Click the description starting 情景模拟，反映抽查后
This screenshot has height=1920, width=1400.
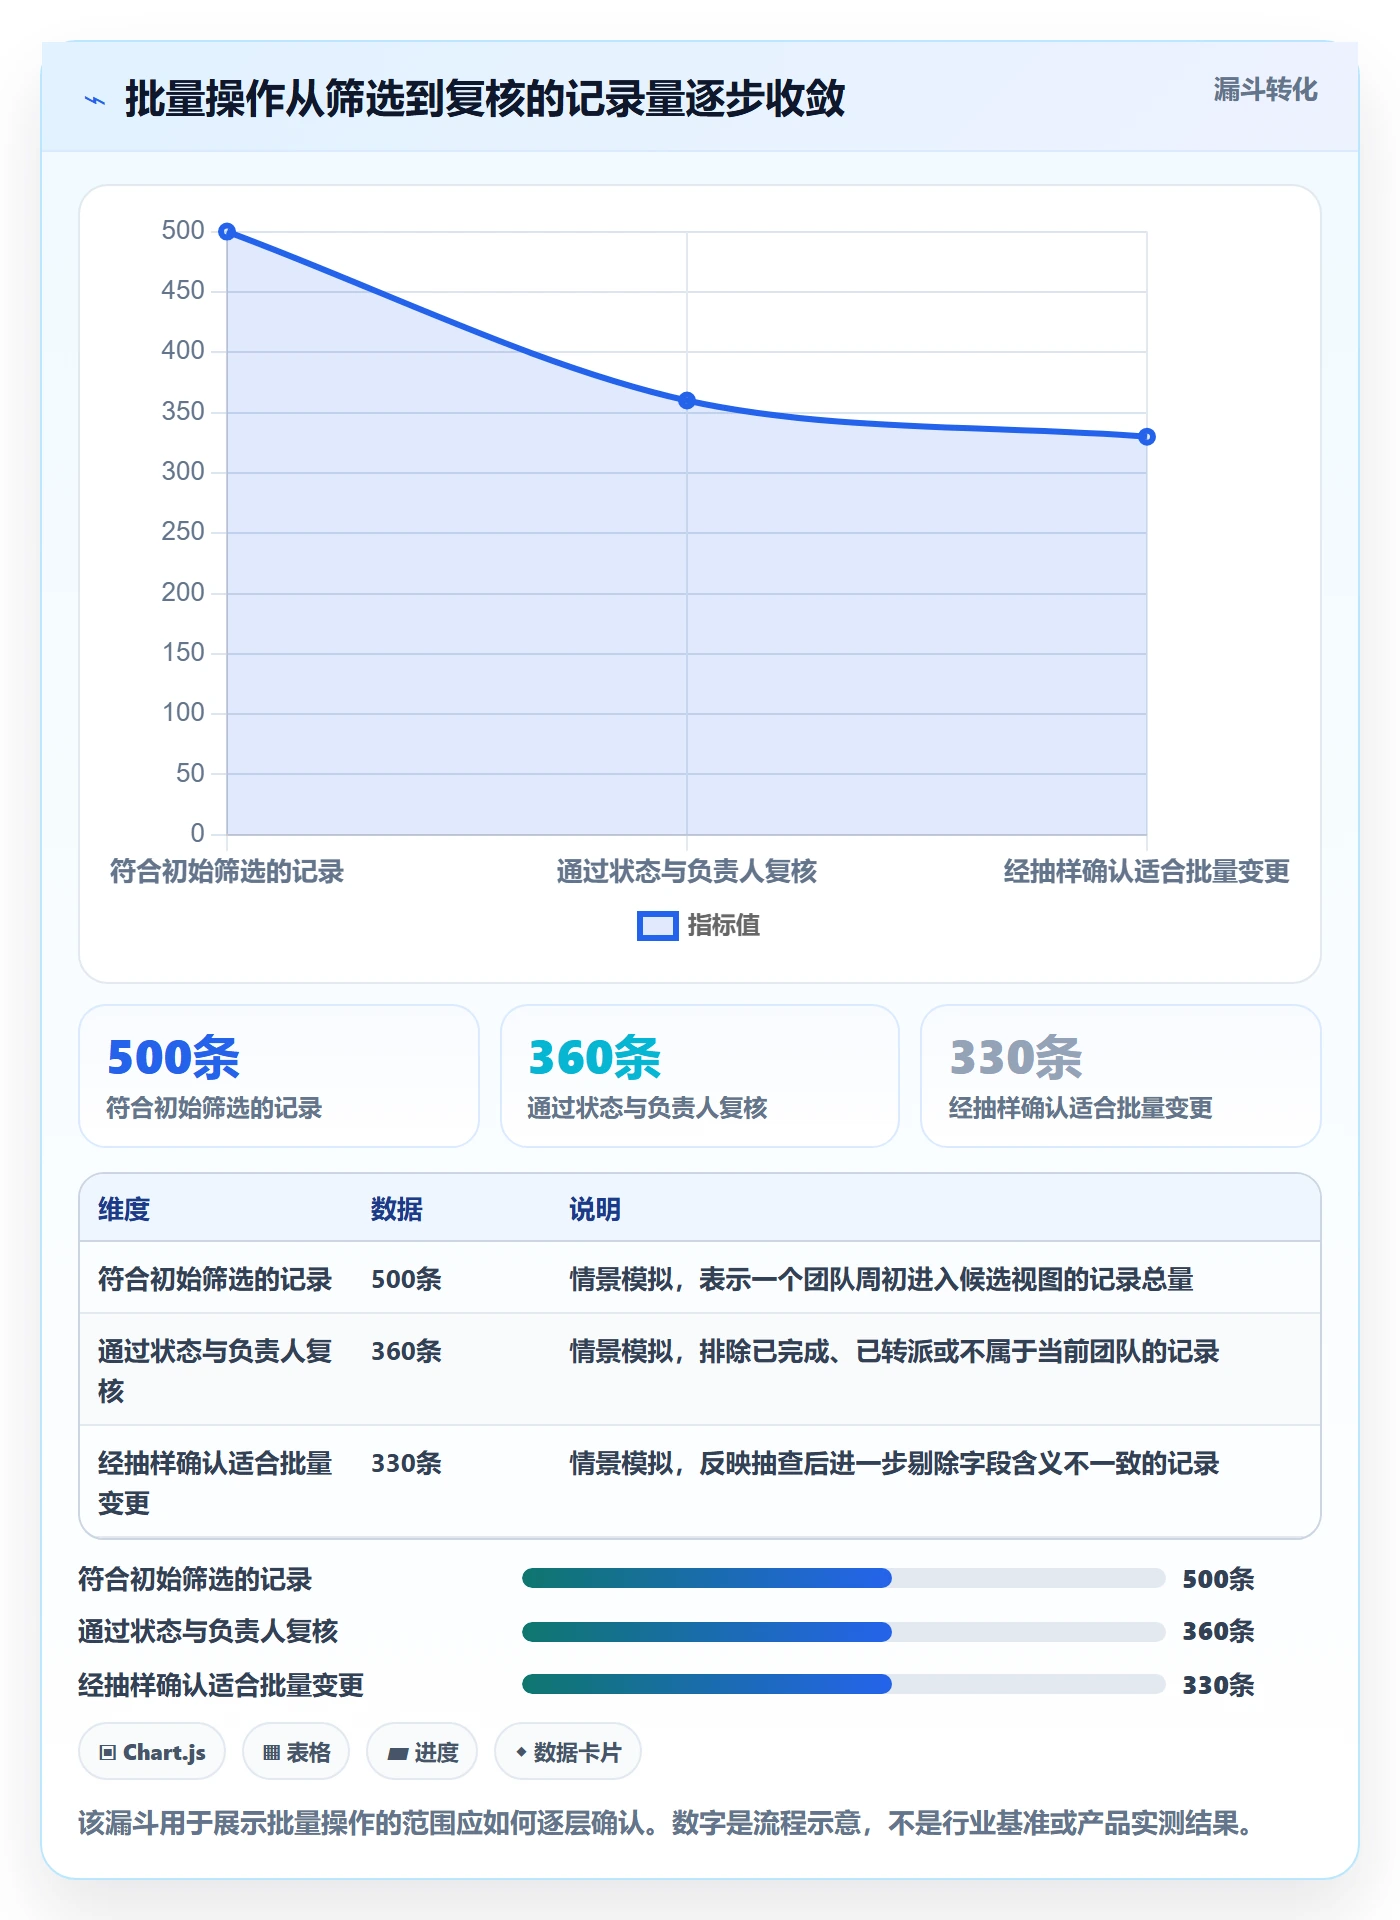tap(895, 1464)
